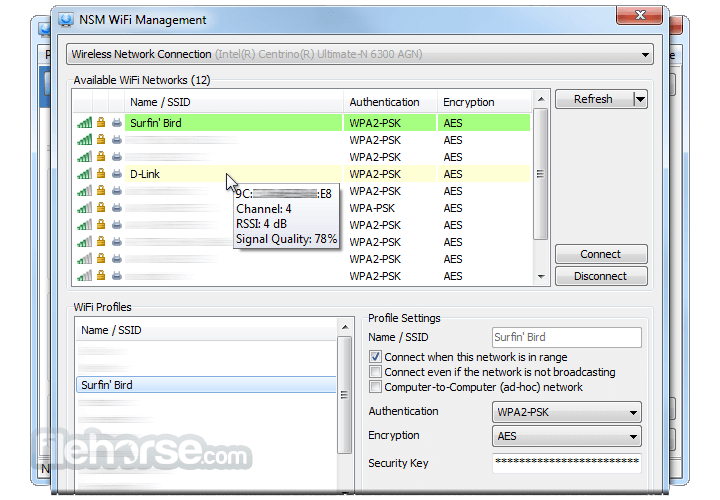Select Surfin' Bird in WiFi Profiles list
Viewport: 720px width, 500px height.
[x=206, y=385]
